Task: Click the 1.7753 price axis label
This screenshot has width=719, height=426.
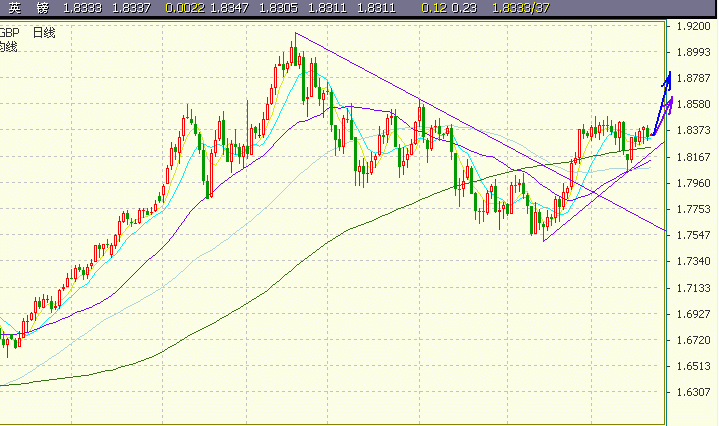Action: (x=693, y=210)
